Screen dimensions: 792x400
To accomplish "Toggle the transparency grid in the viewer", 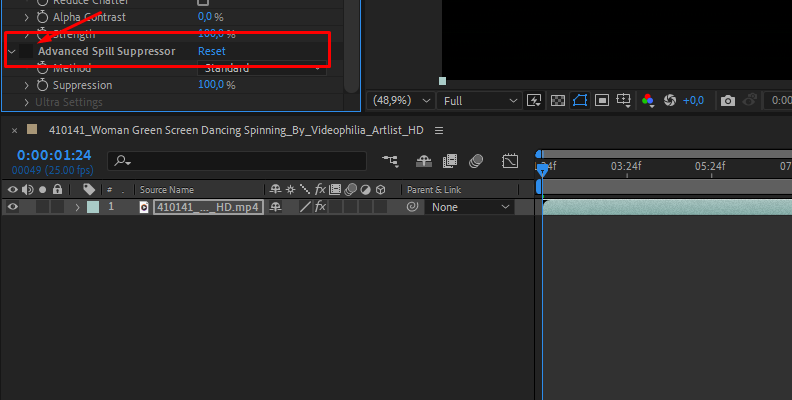I will coord(558,101).
